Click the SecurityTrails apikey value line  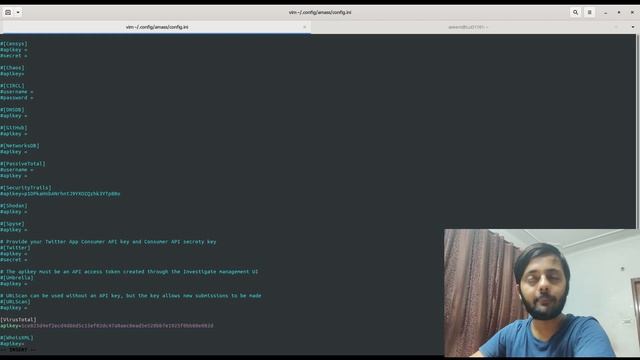60,194
